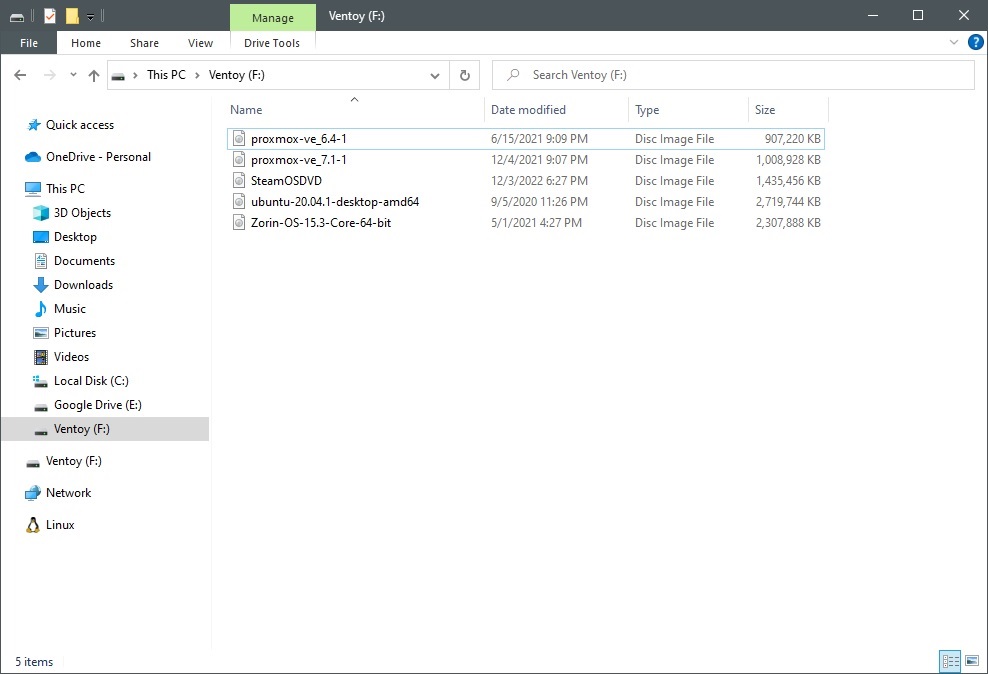Click the 2,719,744 KB size cell
Viewport: 988px width, 674px height.
[x=788, y=202]
